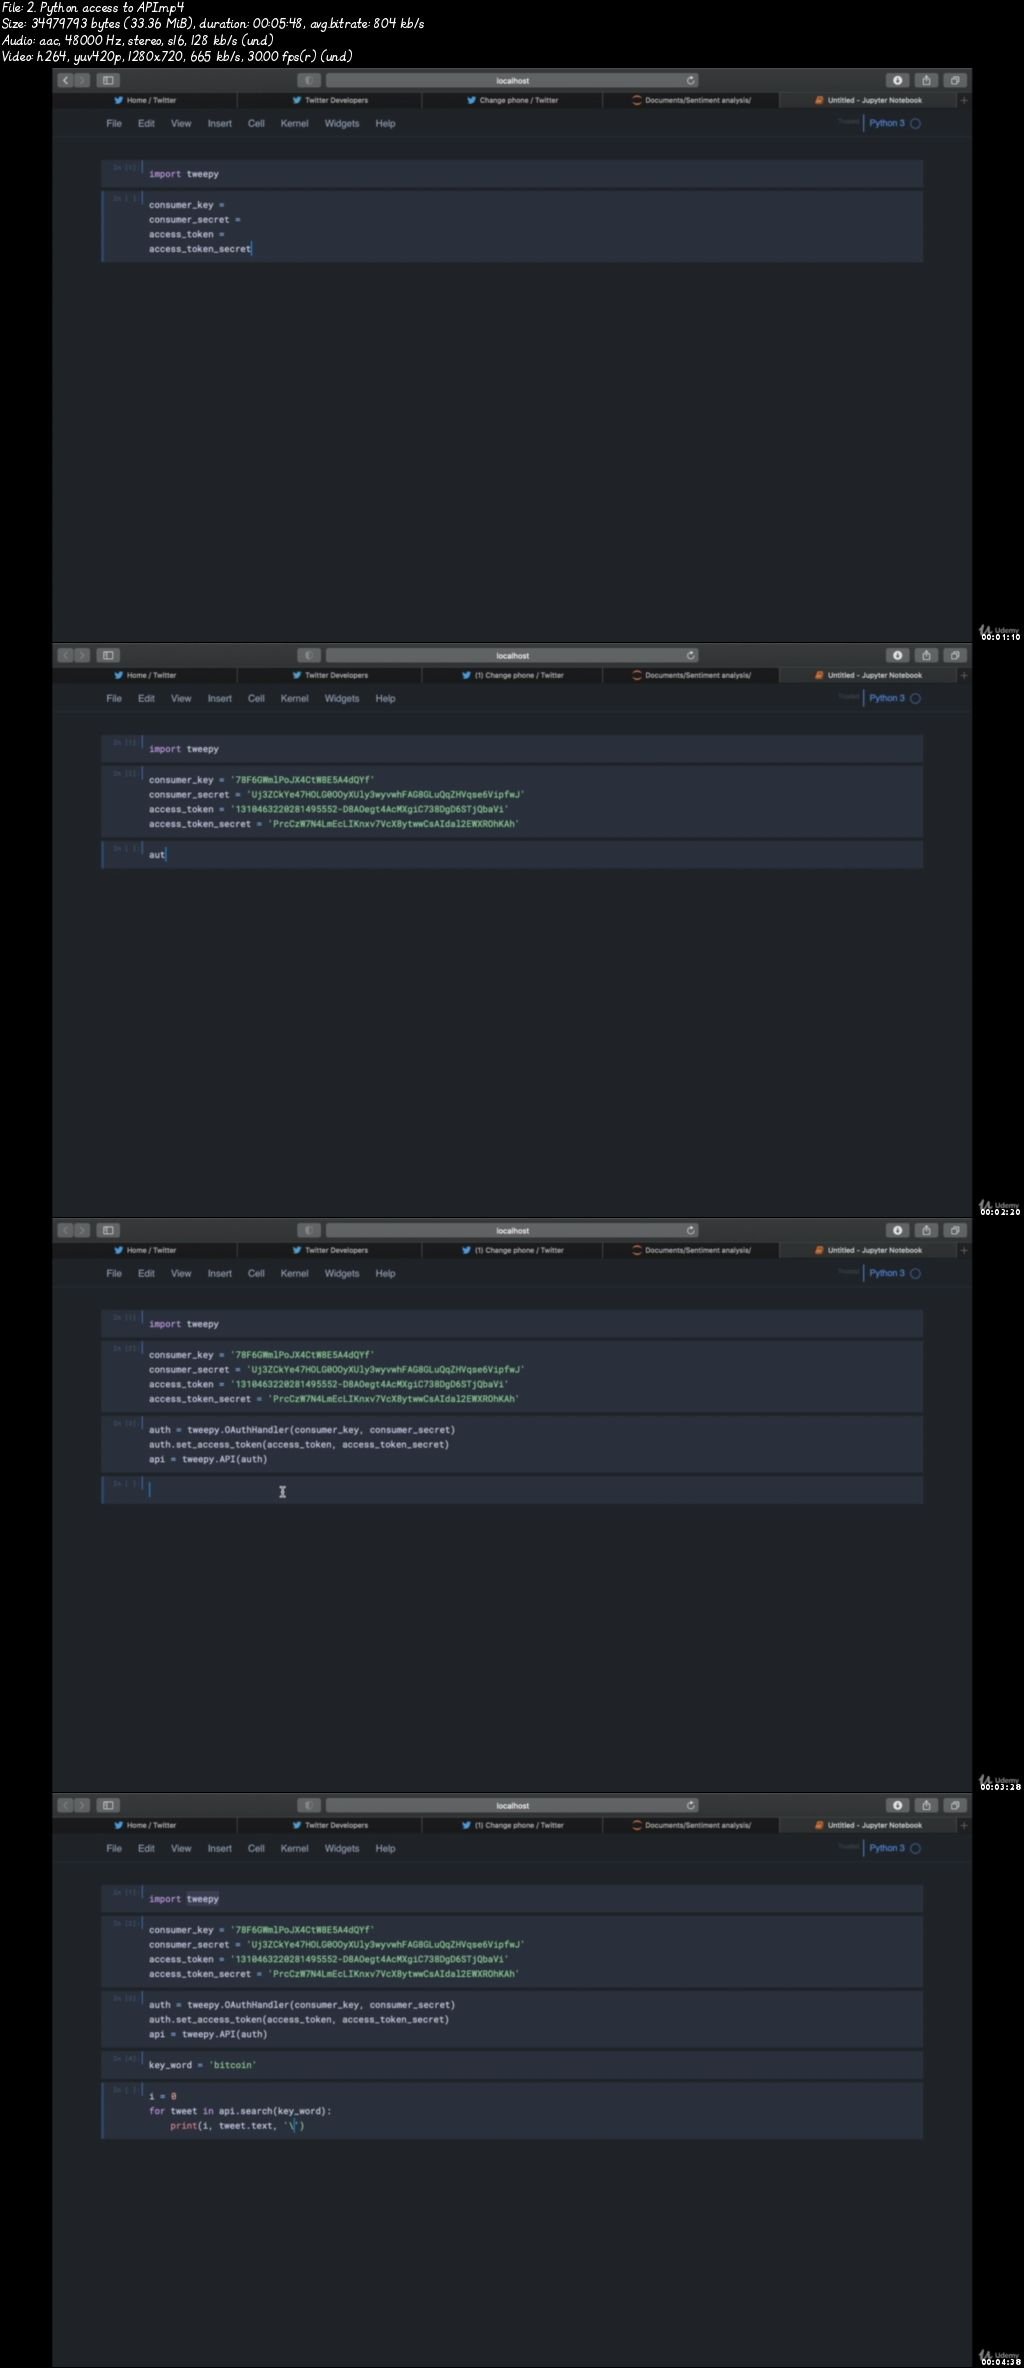1024x2368 pixels.
Task: Click auth.set_access_token line in 00:04:38 frame
Action: click(299, 2020)
